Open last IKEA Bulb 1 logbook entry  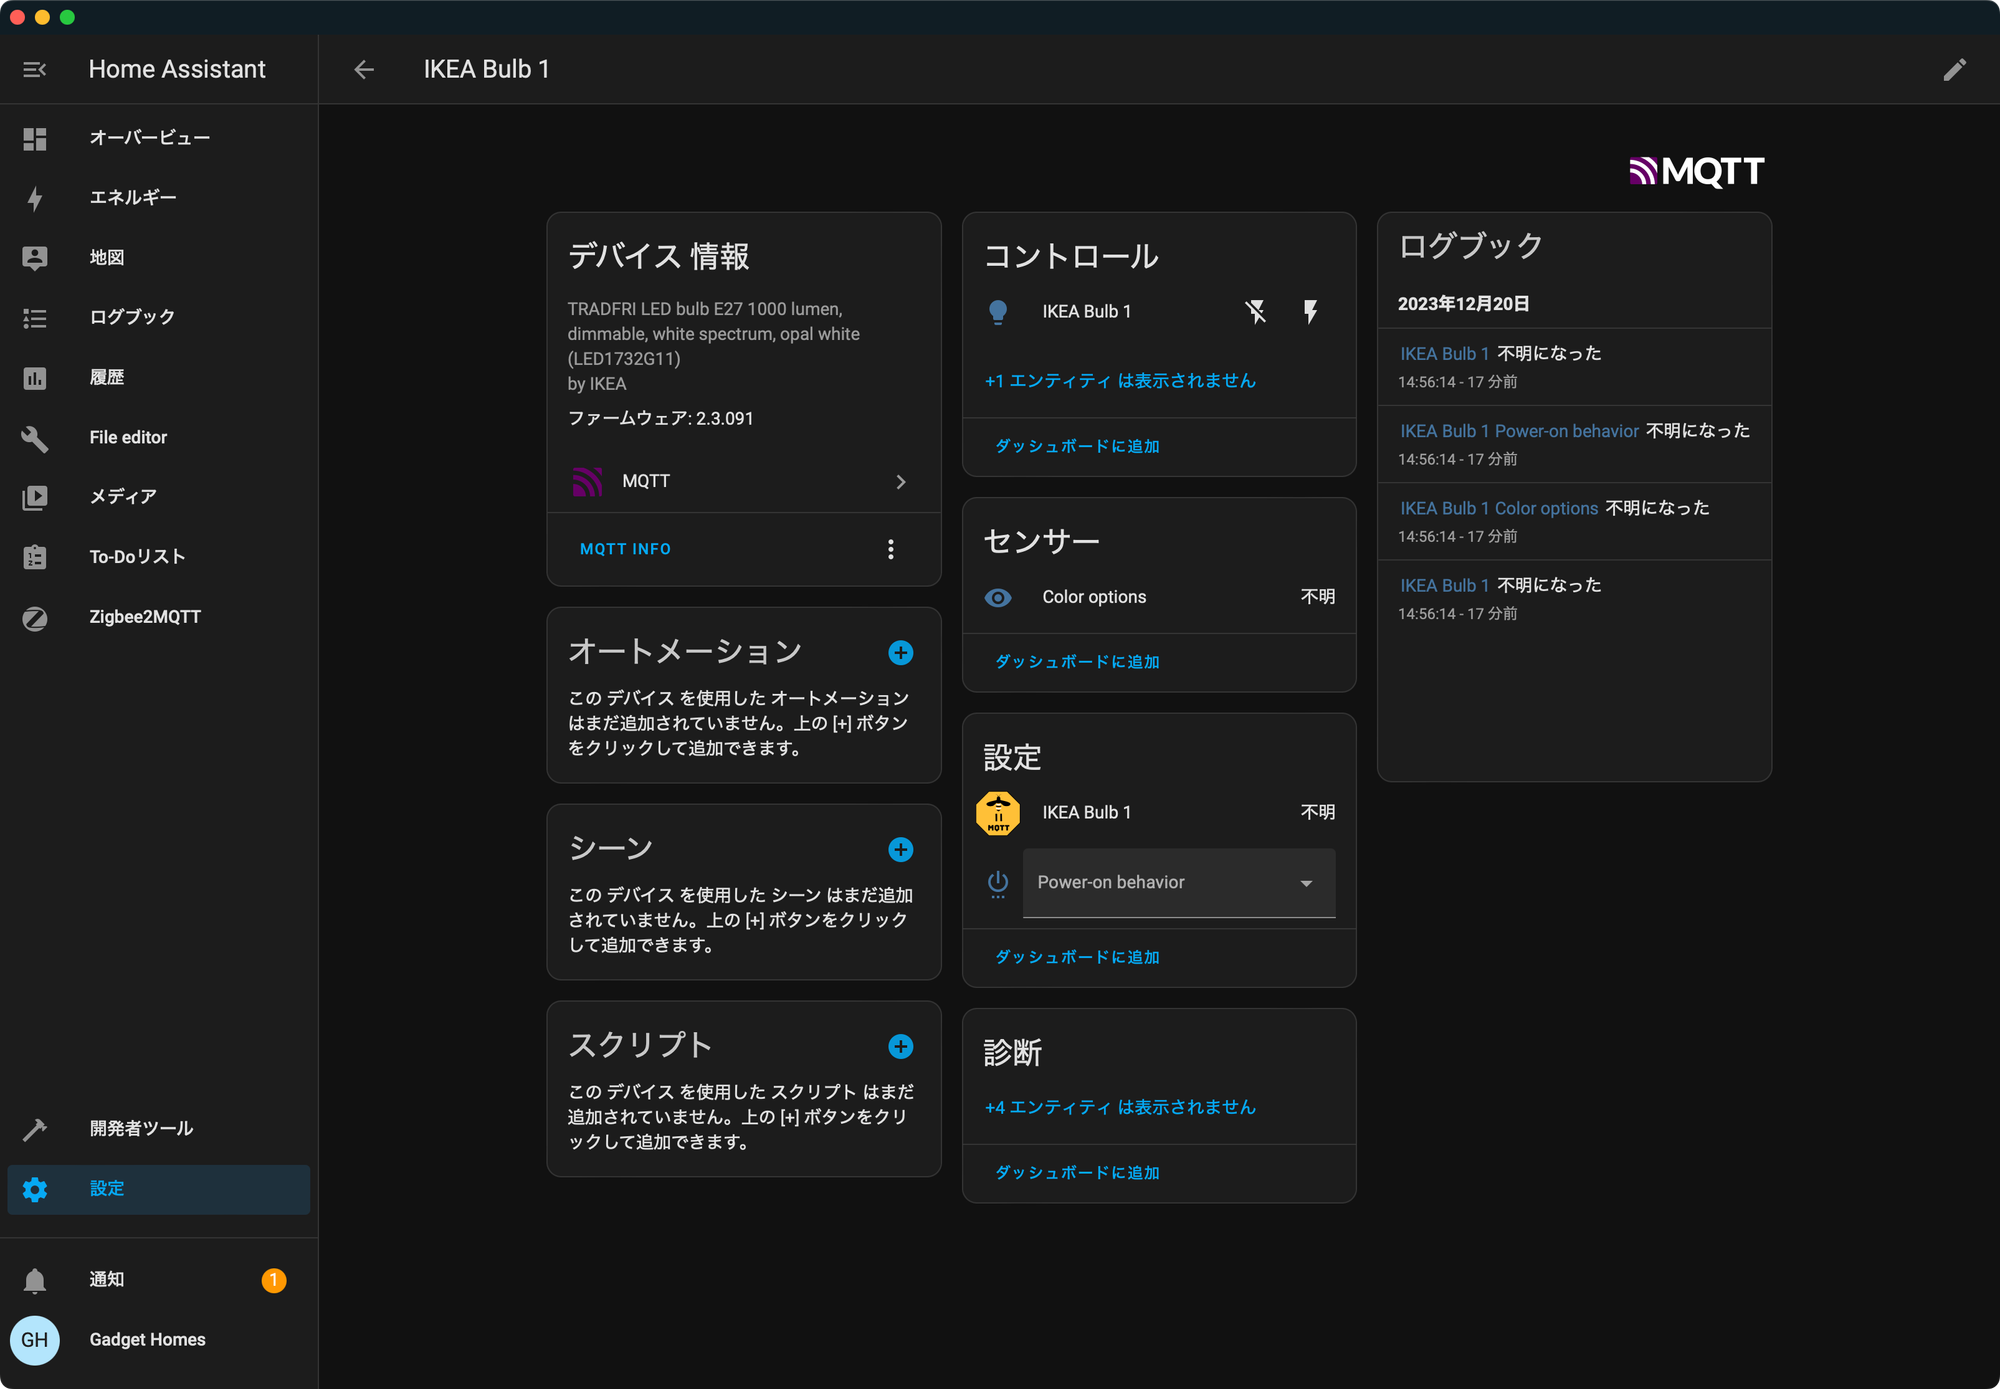click(1444, 585)
